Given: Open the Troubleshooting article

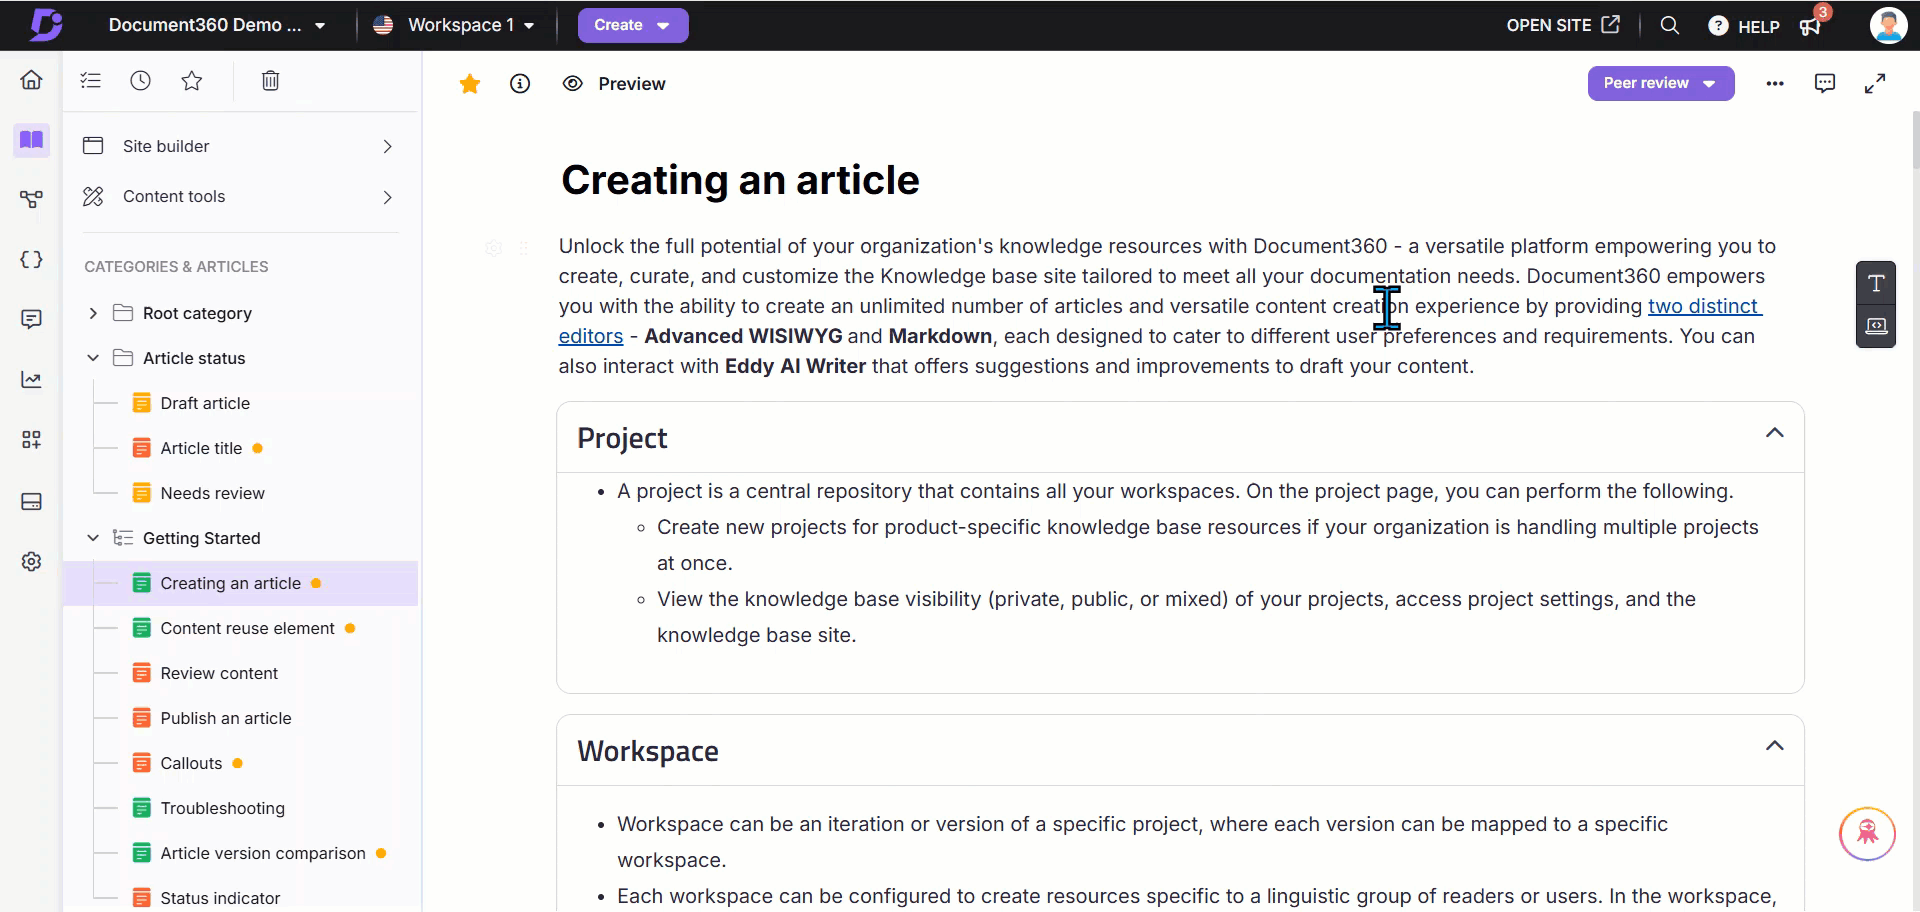Looking at the screenshot, I should (x=222, y=808).
